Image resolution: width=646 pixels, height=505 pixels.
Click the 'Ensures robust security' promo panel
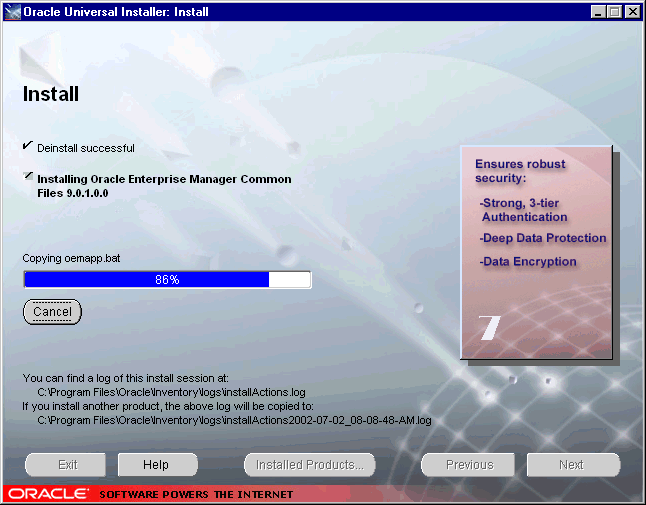point(536,252)
